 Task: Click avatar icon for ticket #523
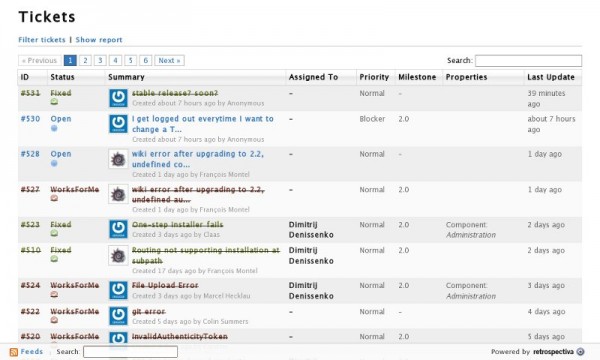click(x=118, y=229)
